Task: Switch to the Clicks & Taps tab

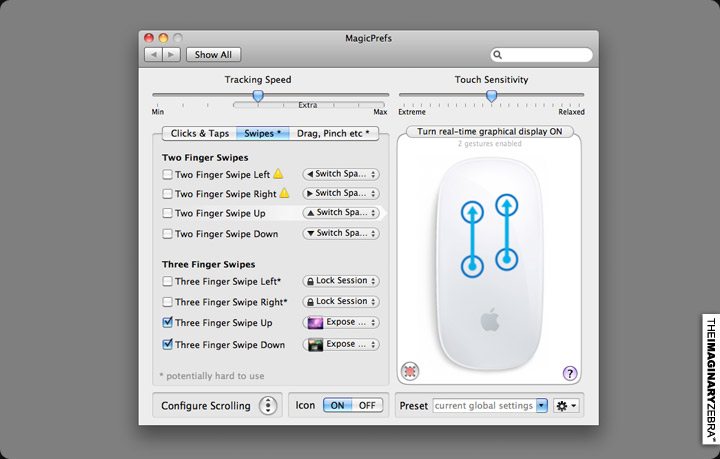Action: pos(199,133)
